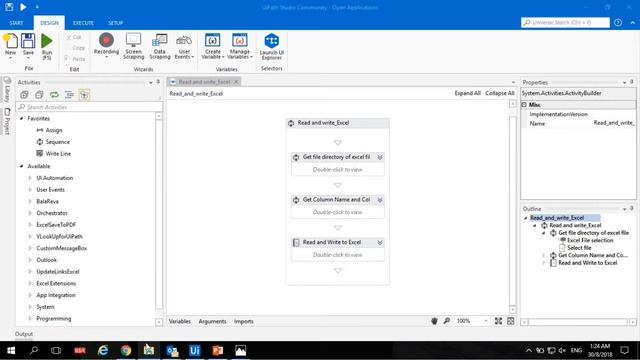Select Select file in Outline
Viewport: 640px width, 360px height.
(x=579, y=248)
